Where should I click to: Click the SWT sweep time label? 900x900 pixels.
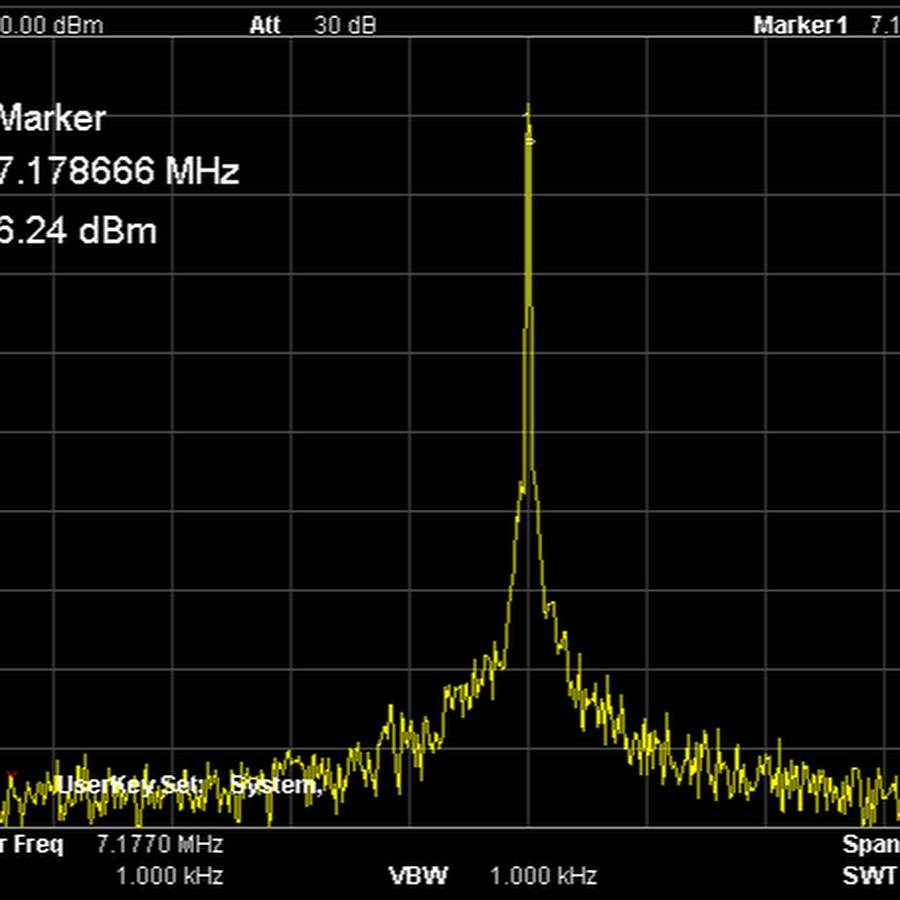869,877
